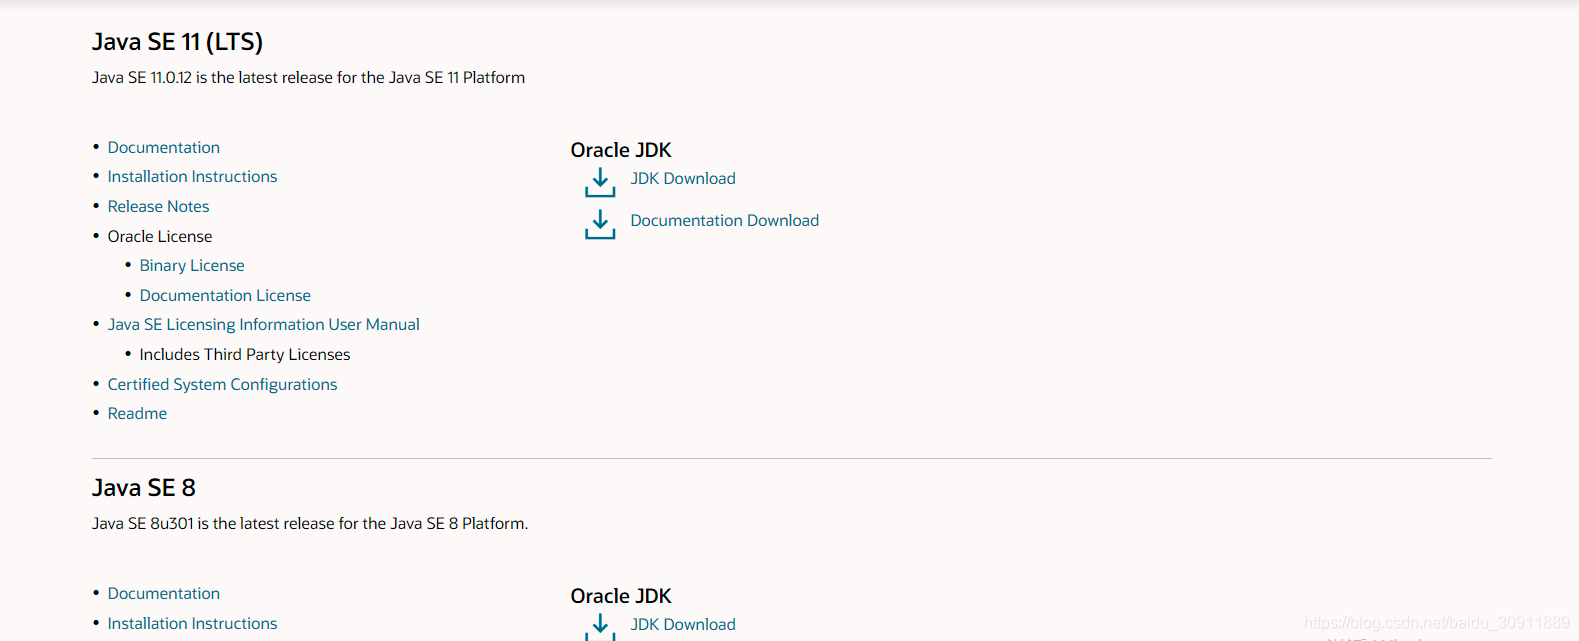The height and width of the screenshot is (641, 1579).
Task: View Certified System Configurations
Action: coord(222,384)
